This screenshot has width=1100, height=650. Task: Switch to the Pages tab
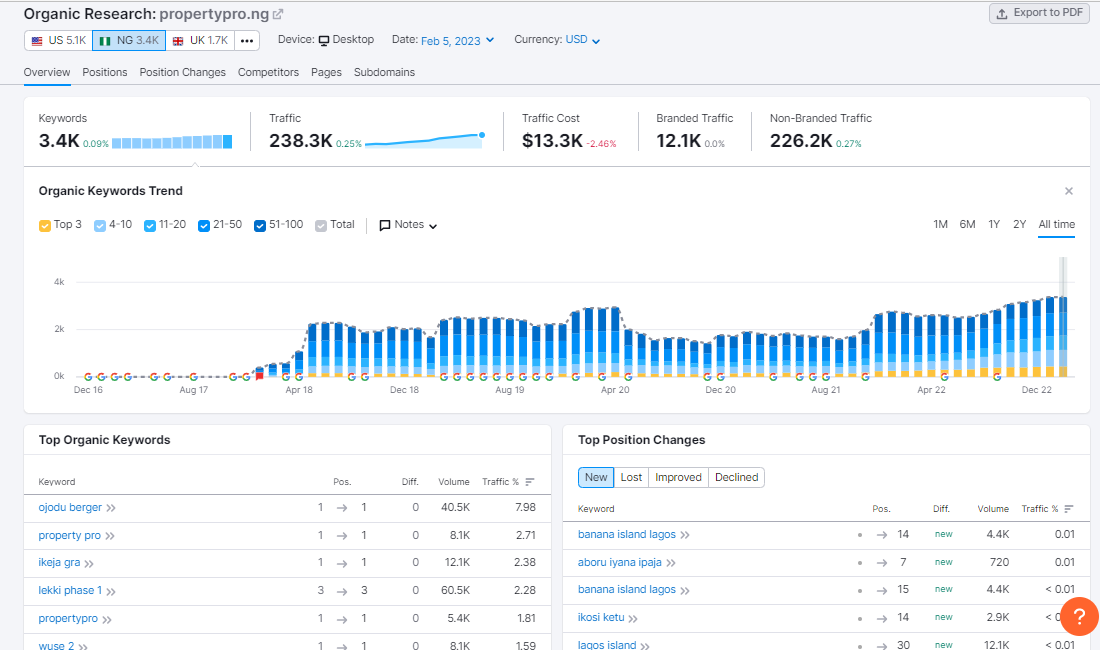pyautogui.click(x=326, y=72)
